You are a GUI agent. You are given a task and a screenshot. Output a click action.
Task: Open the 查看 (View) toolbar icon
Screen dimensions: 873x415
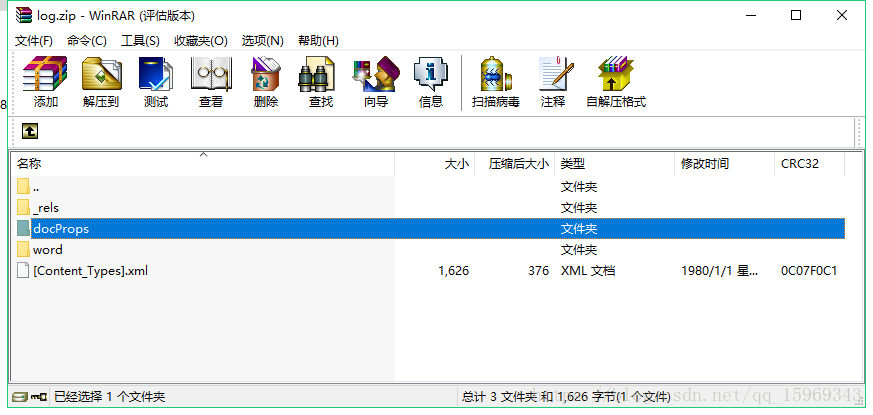coord(211,74)
